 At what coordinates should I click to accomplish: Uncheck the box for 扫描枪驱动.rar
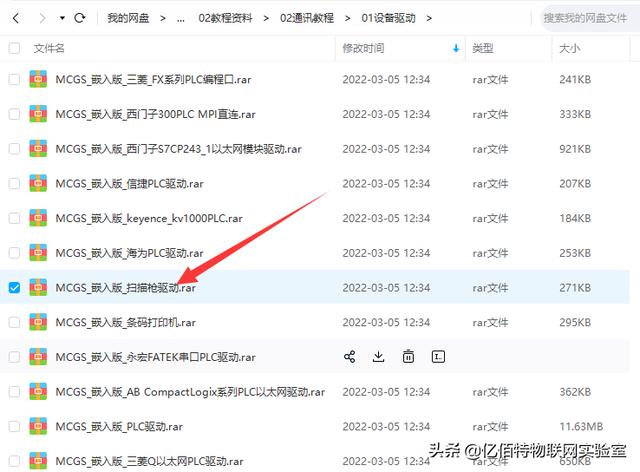tap(14, 287)
